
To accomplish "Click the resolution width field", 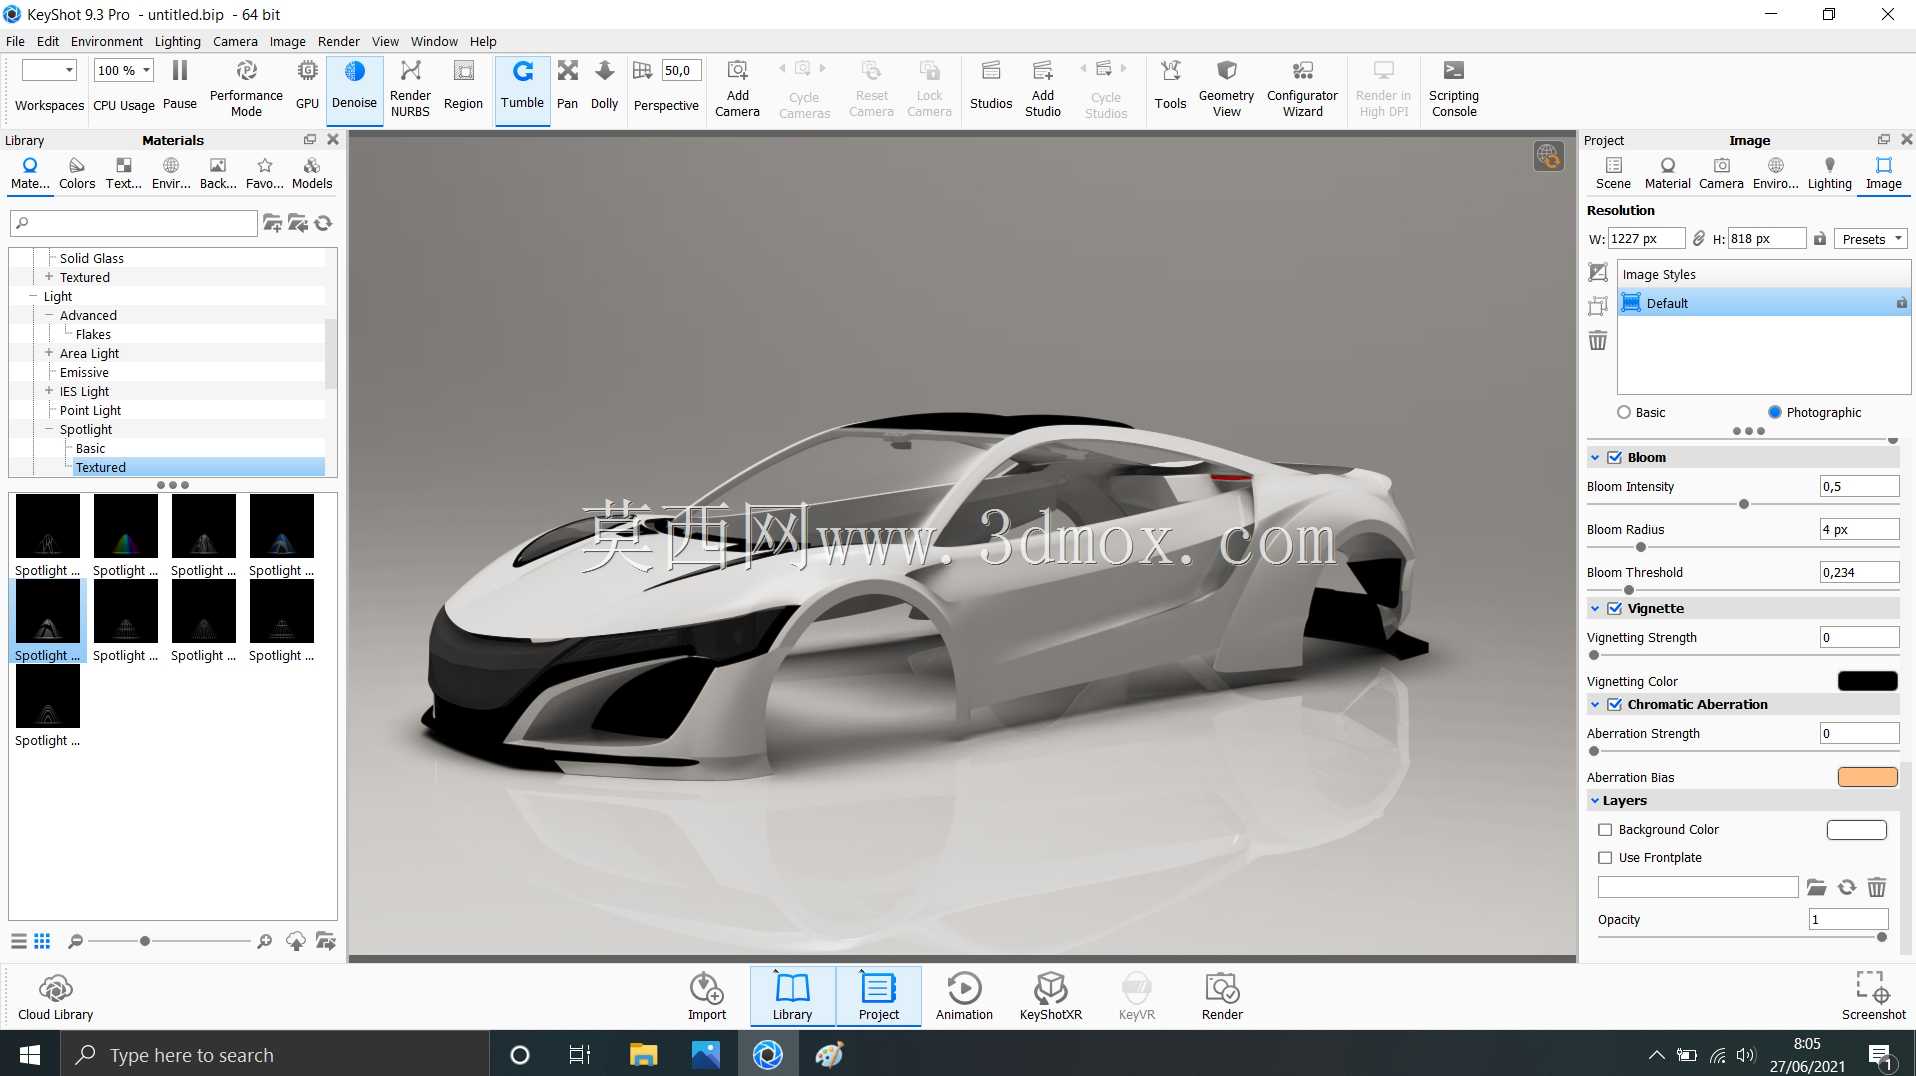I will tap(1646, 238).
